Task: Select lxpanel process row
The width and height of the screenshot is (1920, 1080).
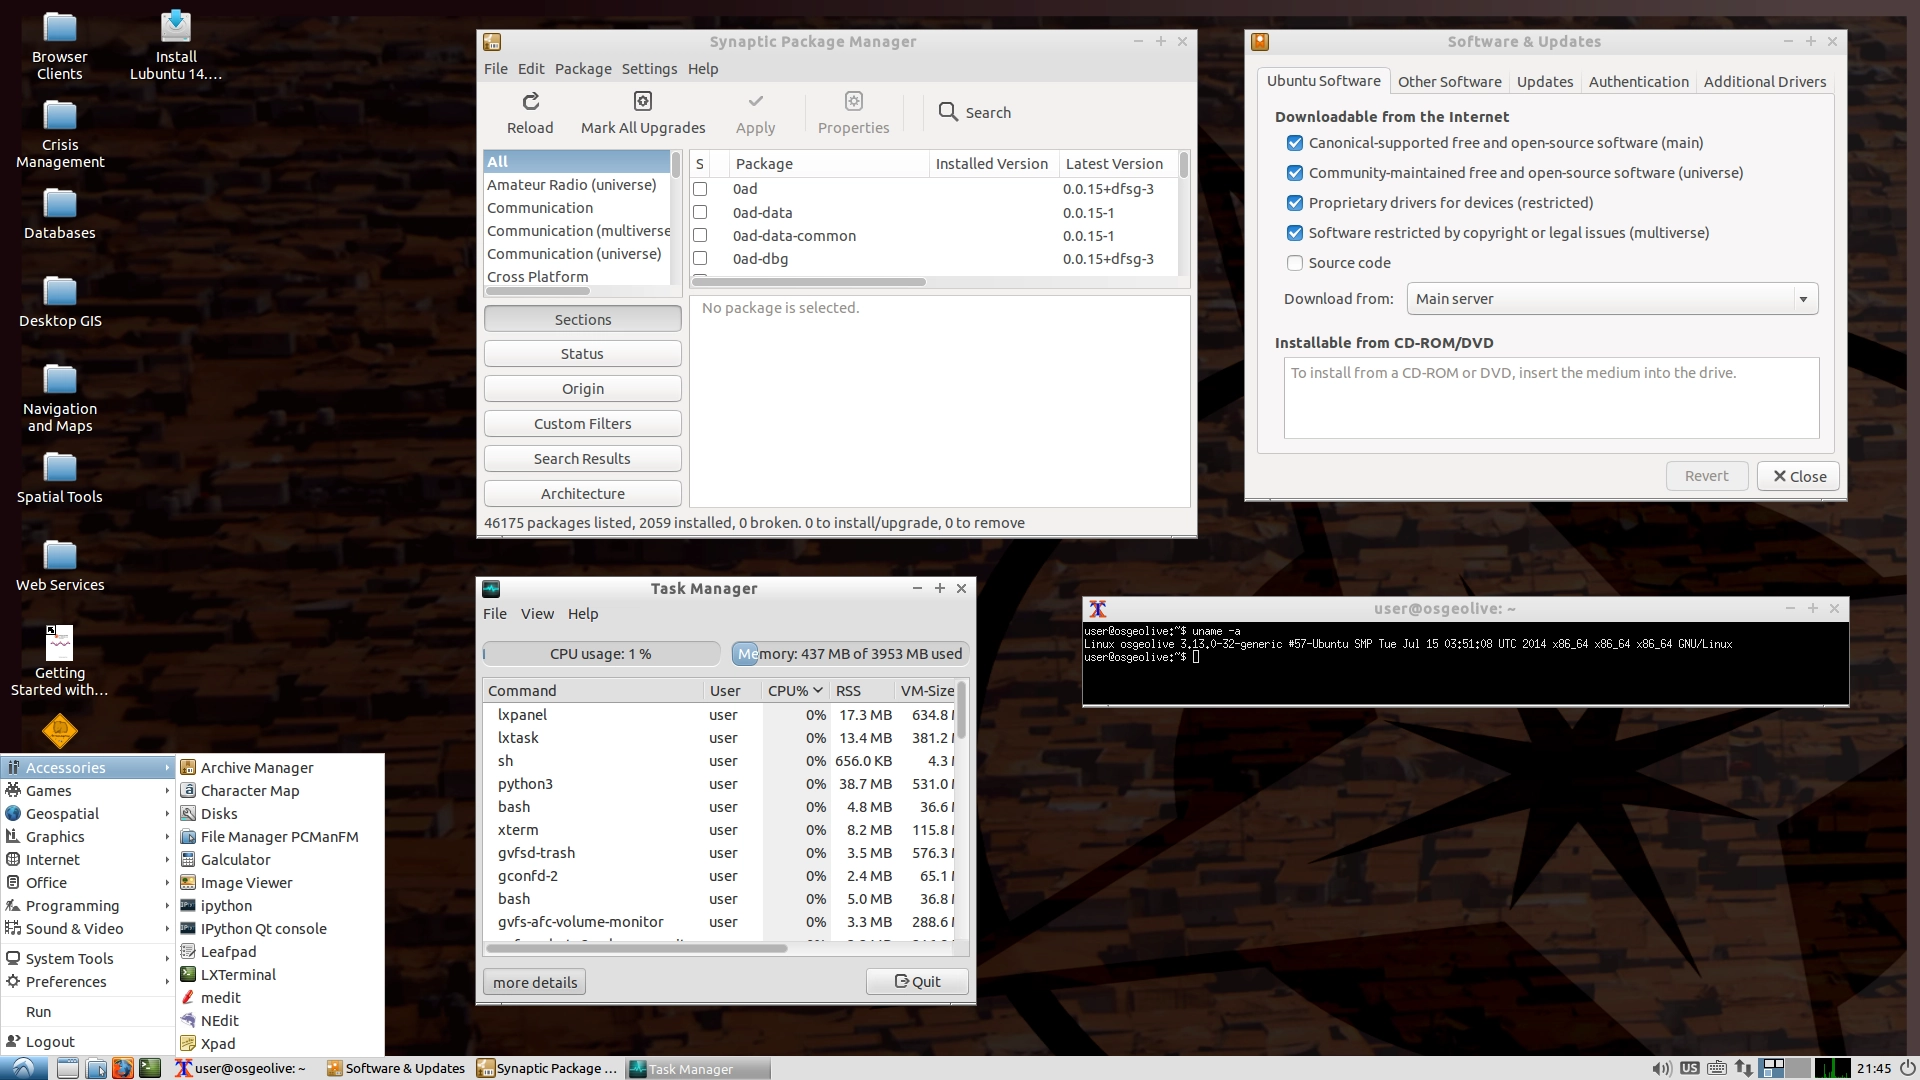Action: (720, 715)
